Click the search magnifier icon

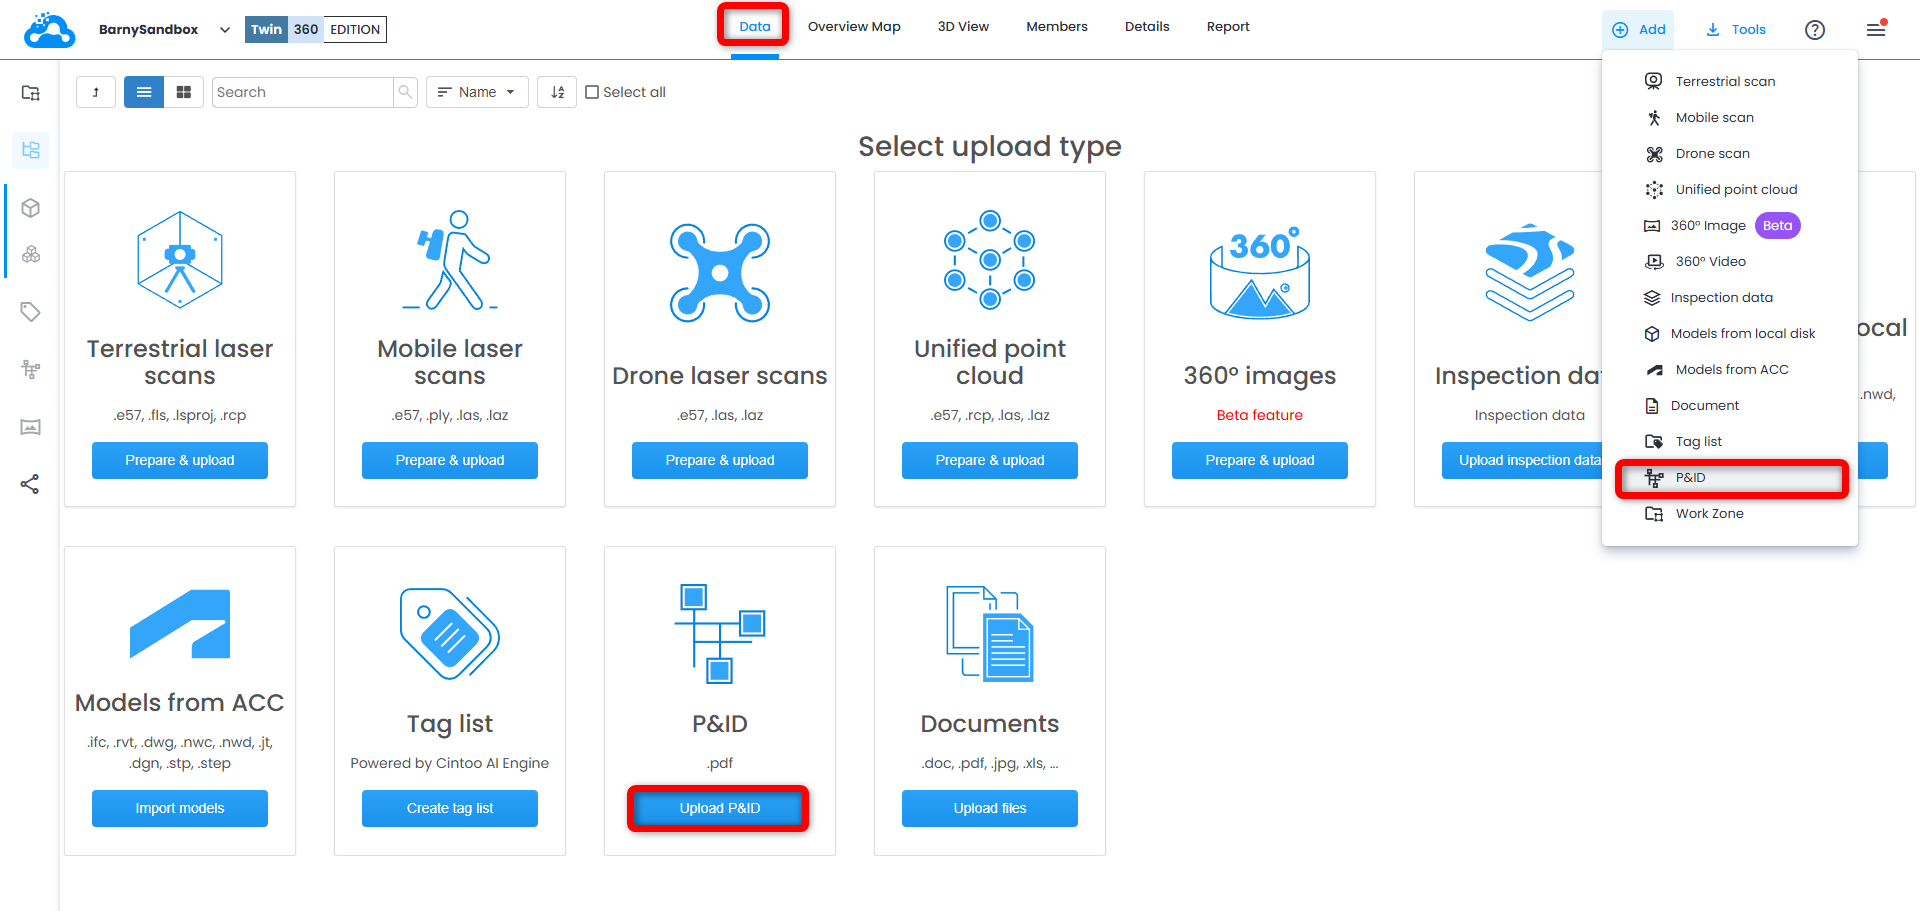[x=405, y=92]
